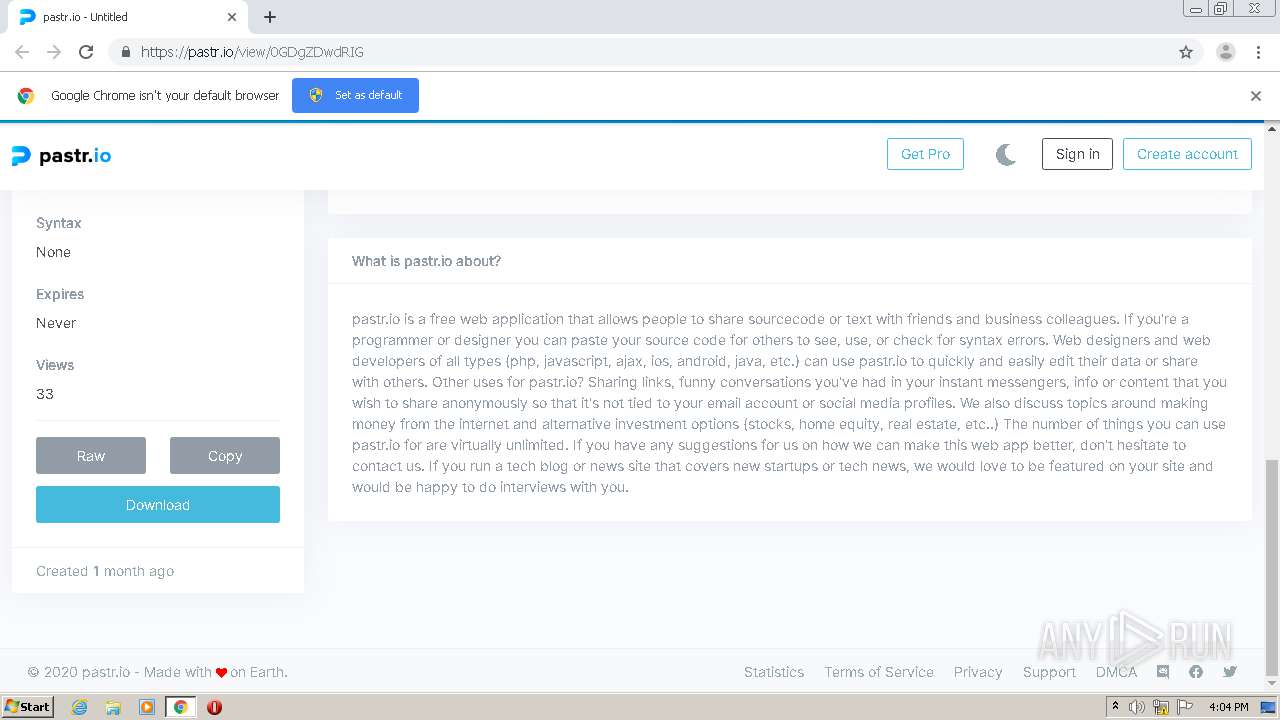Open the DMCA footer link

1116,672
